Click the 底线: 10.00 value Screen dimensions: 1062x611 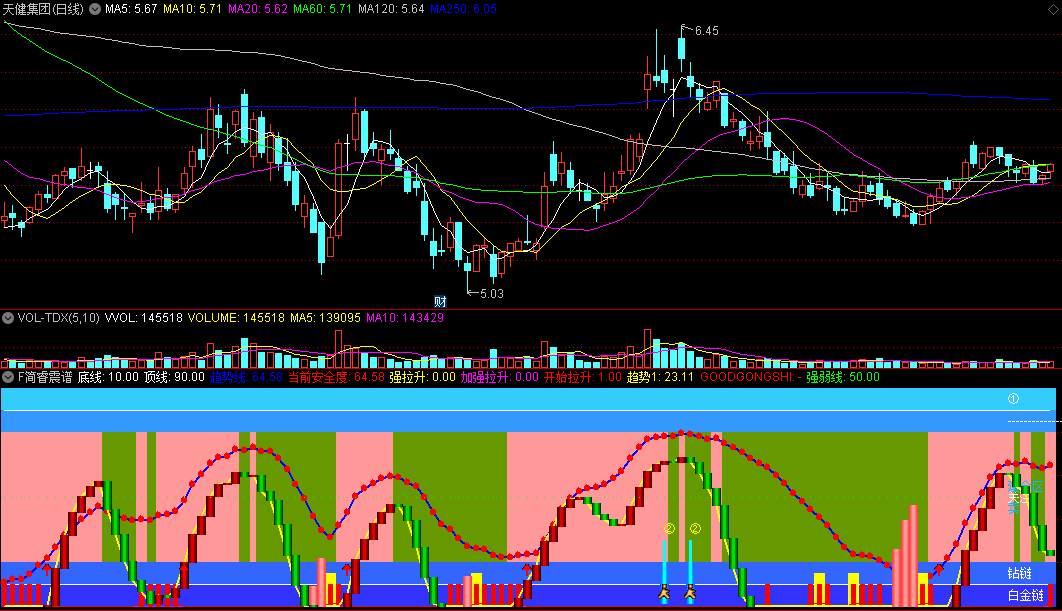click(x=108, y=377)
